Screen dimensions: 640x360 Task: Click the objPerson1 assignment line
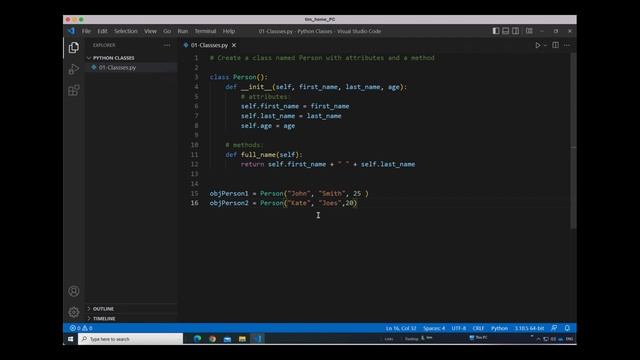coord(289,193)
